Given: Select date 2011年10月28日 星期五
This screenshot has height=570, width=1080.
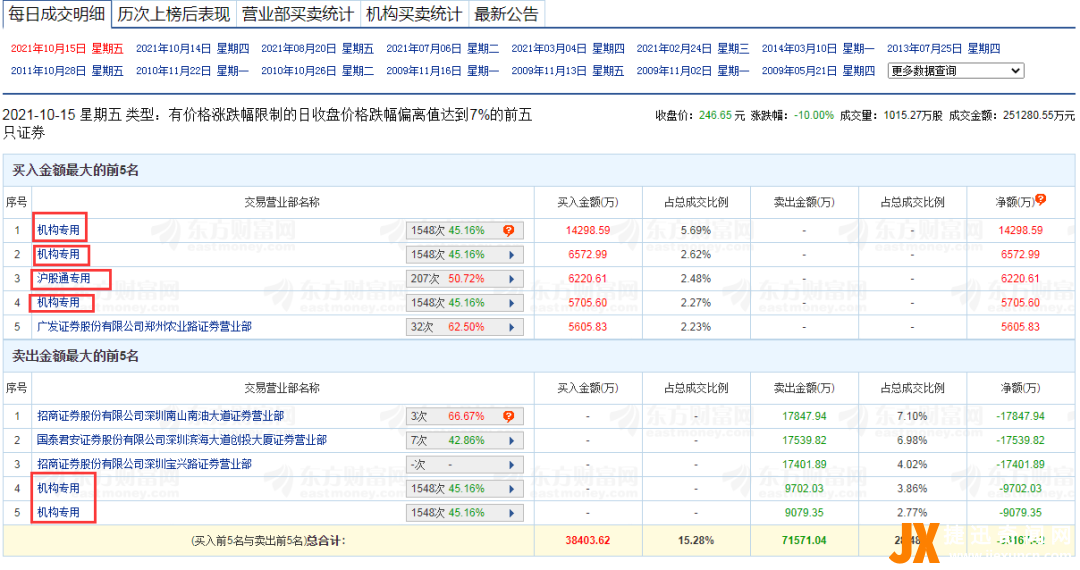Looking at the screenshot, I should pyautogui.click(x=67, y=71).
